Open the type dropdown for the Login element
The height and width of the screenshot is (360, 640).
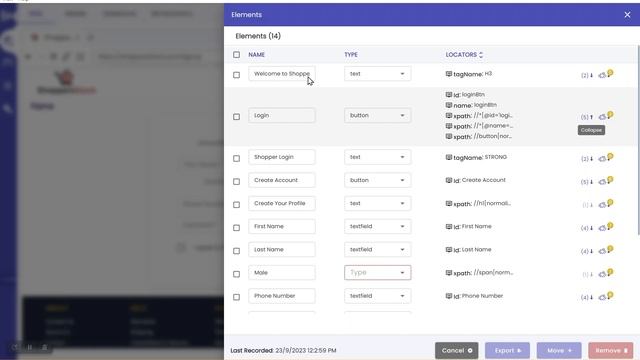[378, 116]
